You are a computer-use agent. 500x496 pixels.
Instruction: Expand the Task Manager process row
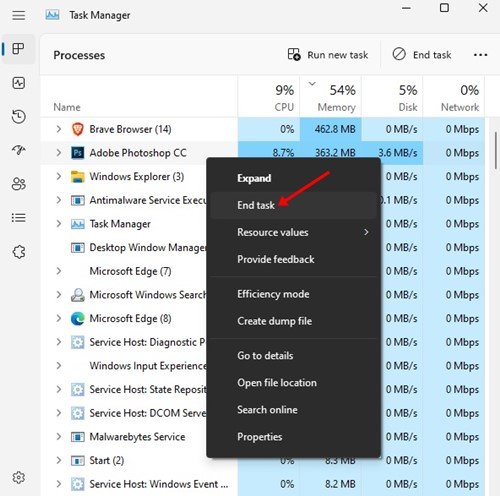tap(59, 224)
